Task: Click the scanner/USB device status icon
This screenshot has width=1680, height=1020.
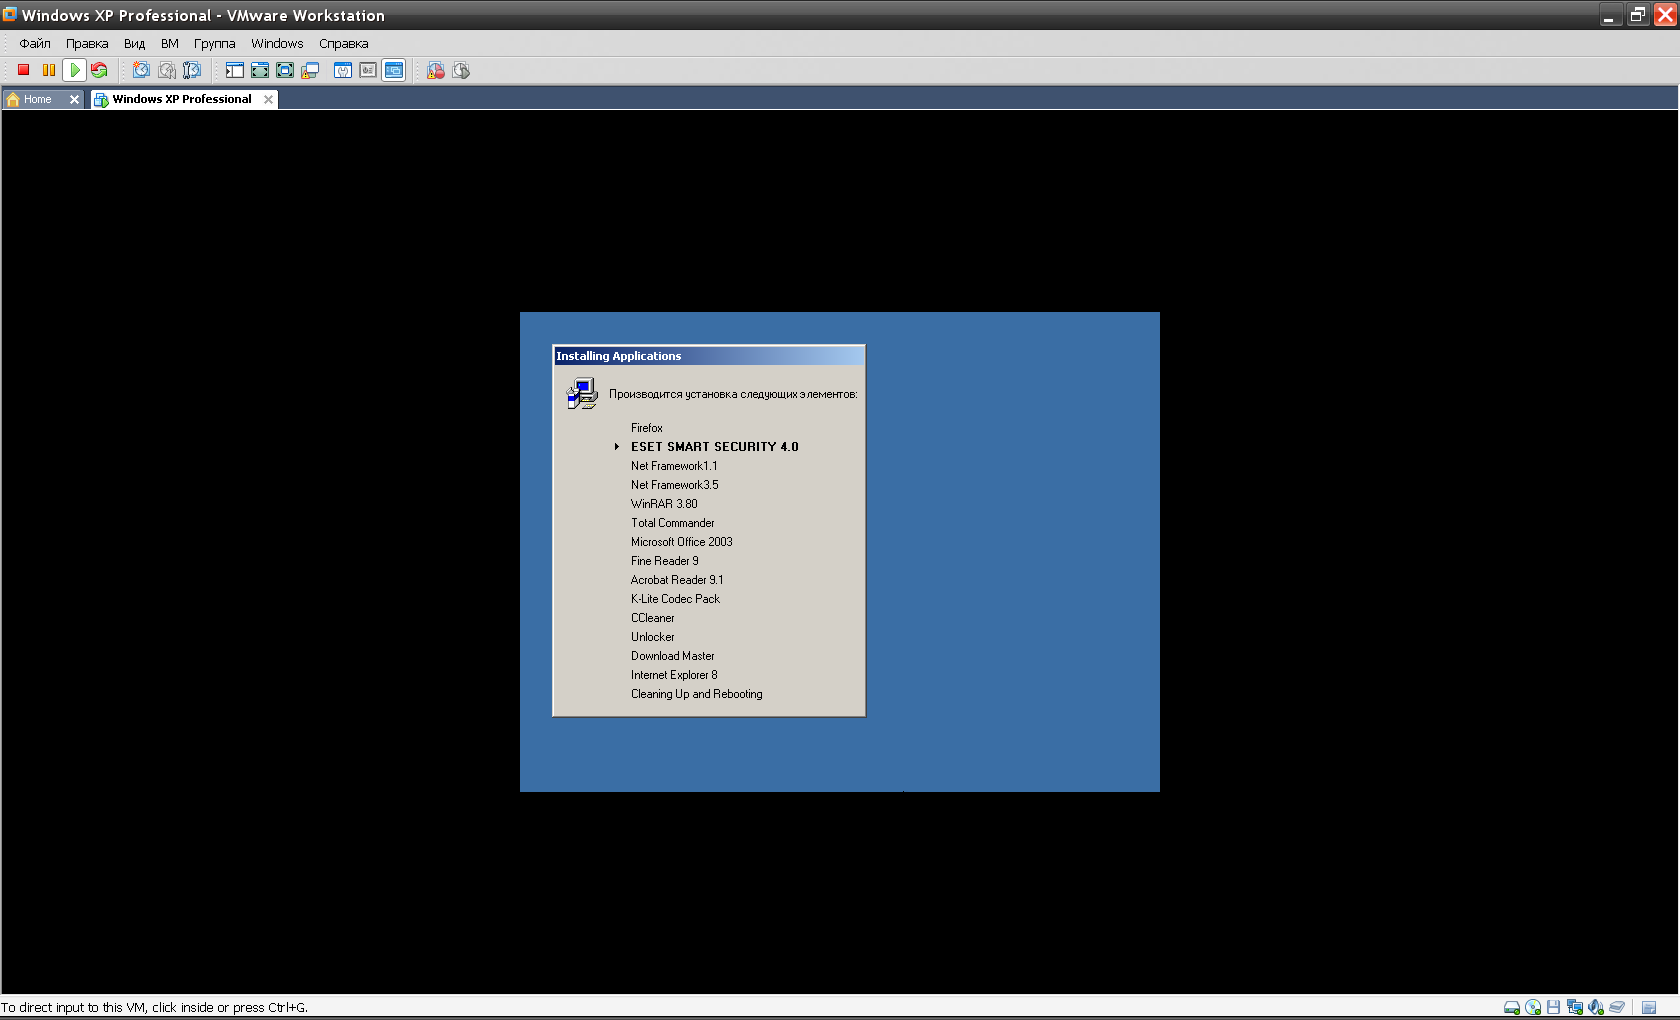Action: [1617, 1007]
